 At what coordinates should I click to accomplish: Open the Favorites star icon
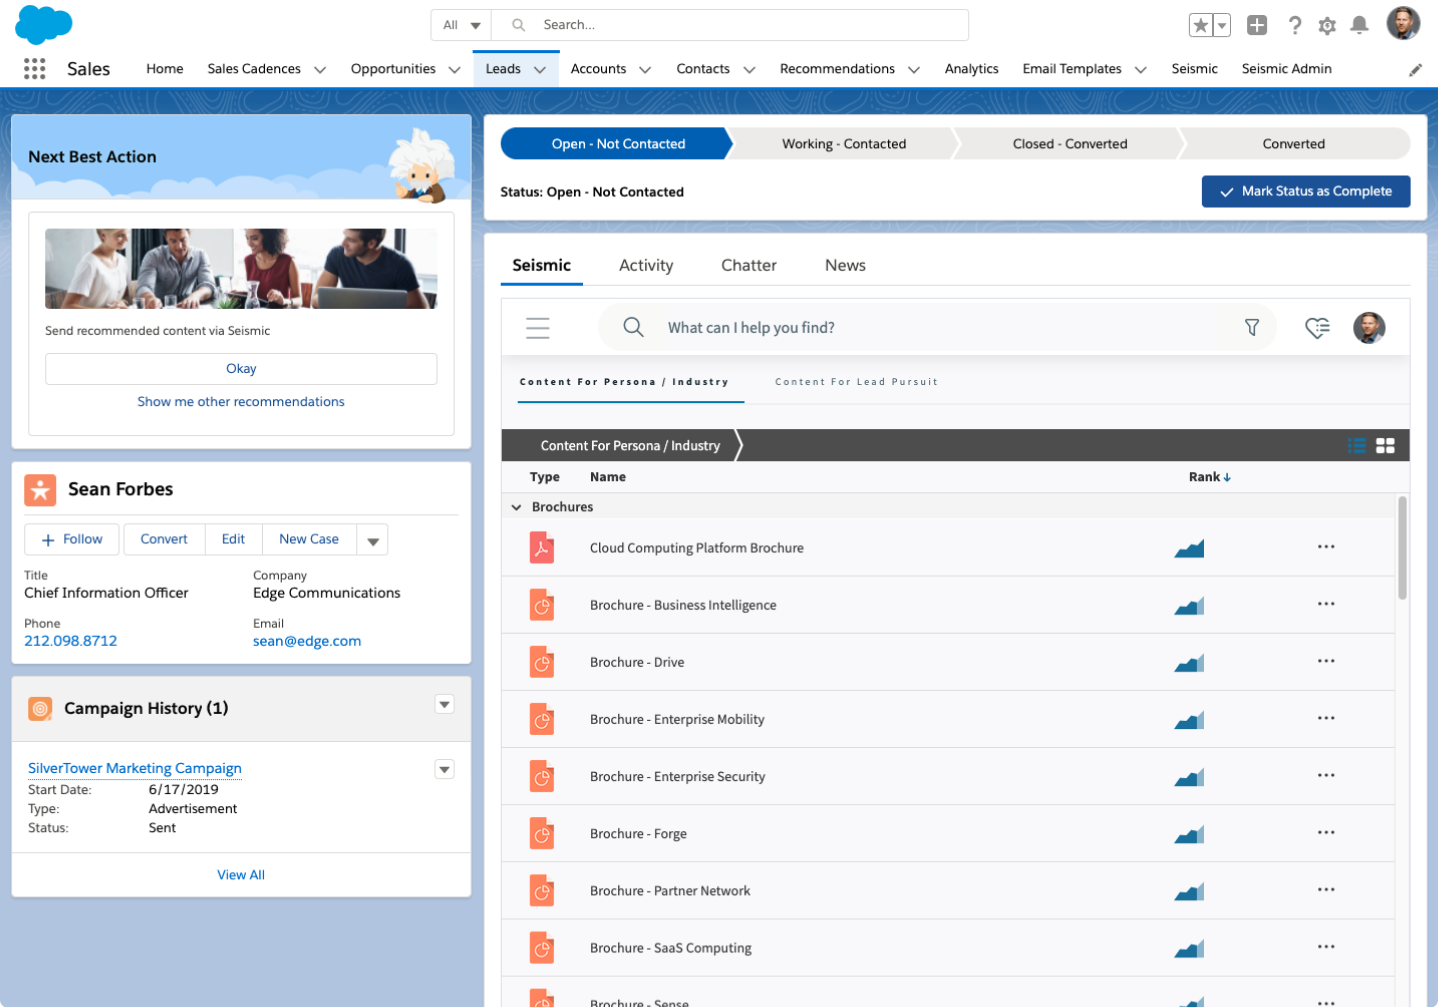pyautogui.click(x=1201, y=25)
